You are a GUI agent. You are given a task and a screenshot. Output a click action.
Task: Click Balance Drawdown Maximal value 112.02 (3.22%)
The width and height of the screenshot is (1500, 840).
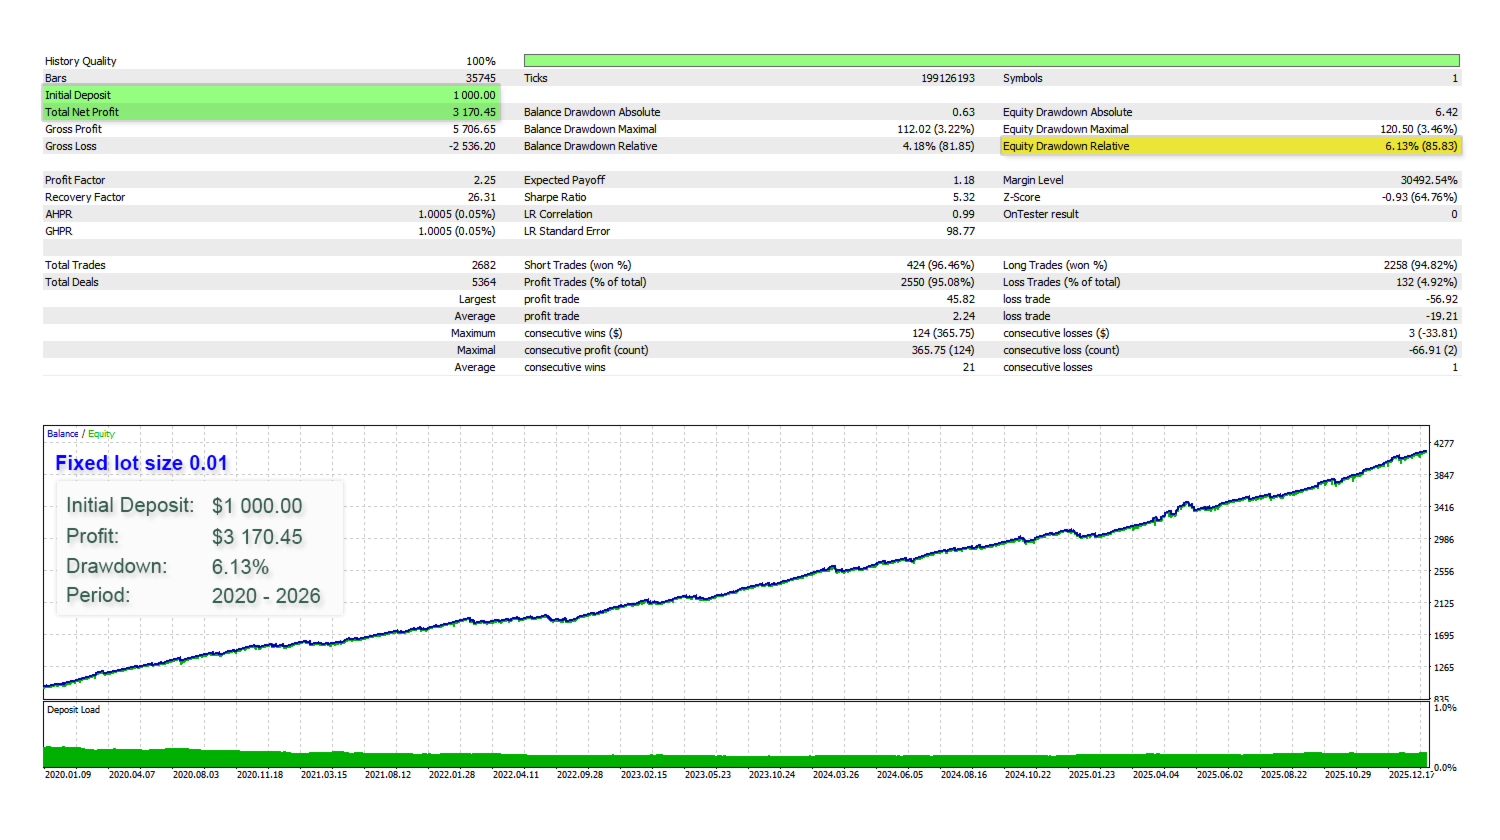point(935,129)
